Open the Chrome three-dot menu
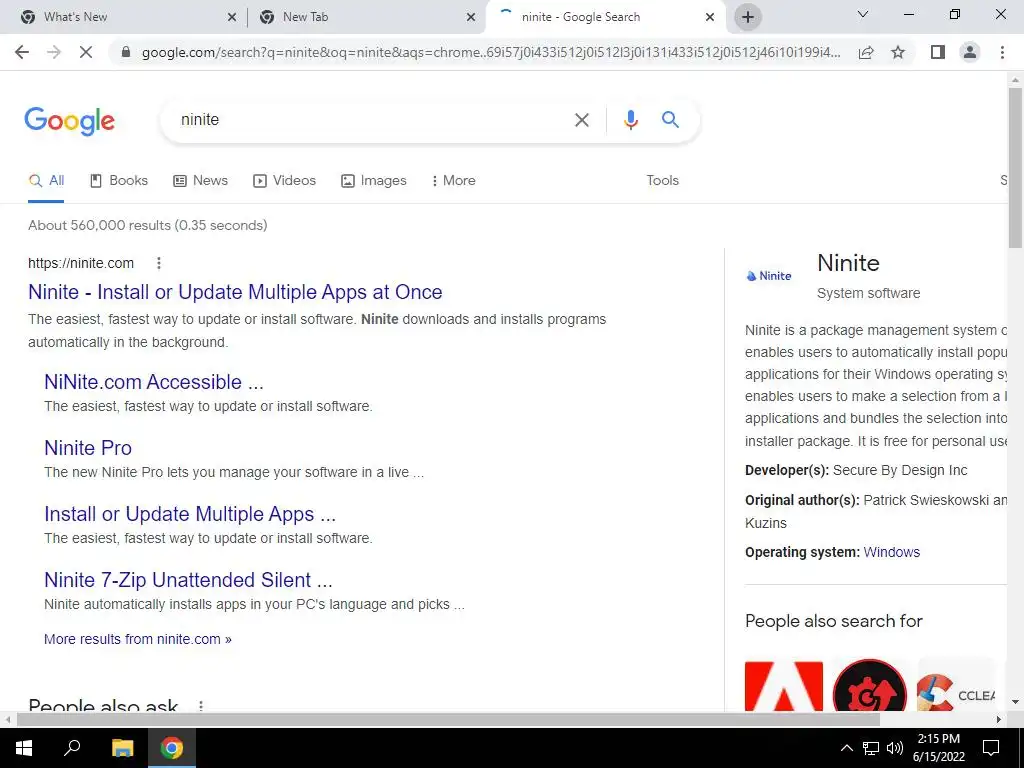This screenshot has width=1024, height=768. (1002, 52)
